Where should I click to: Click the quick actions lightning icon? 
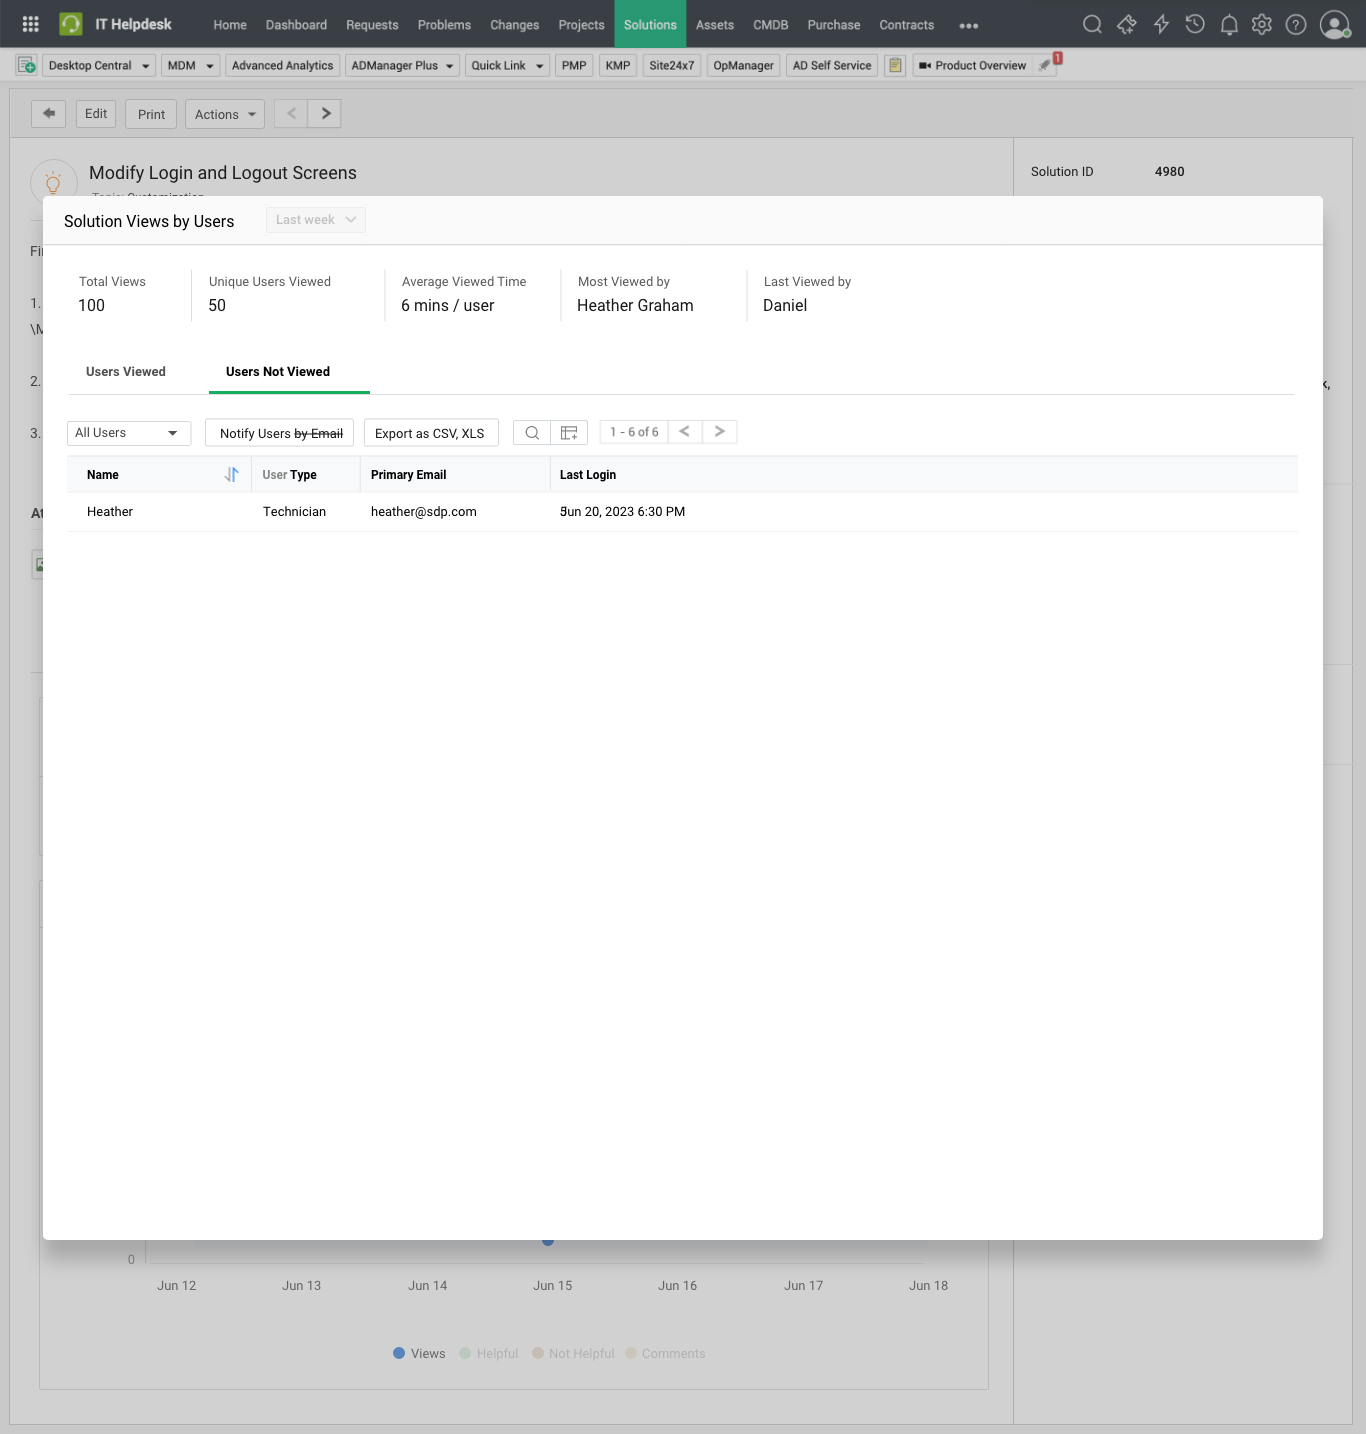(x=1161, y=25)
